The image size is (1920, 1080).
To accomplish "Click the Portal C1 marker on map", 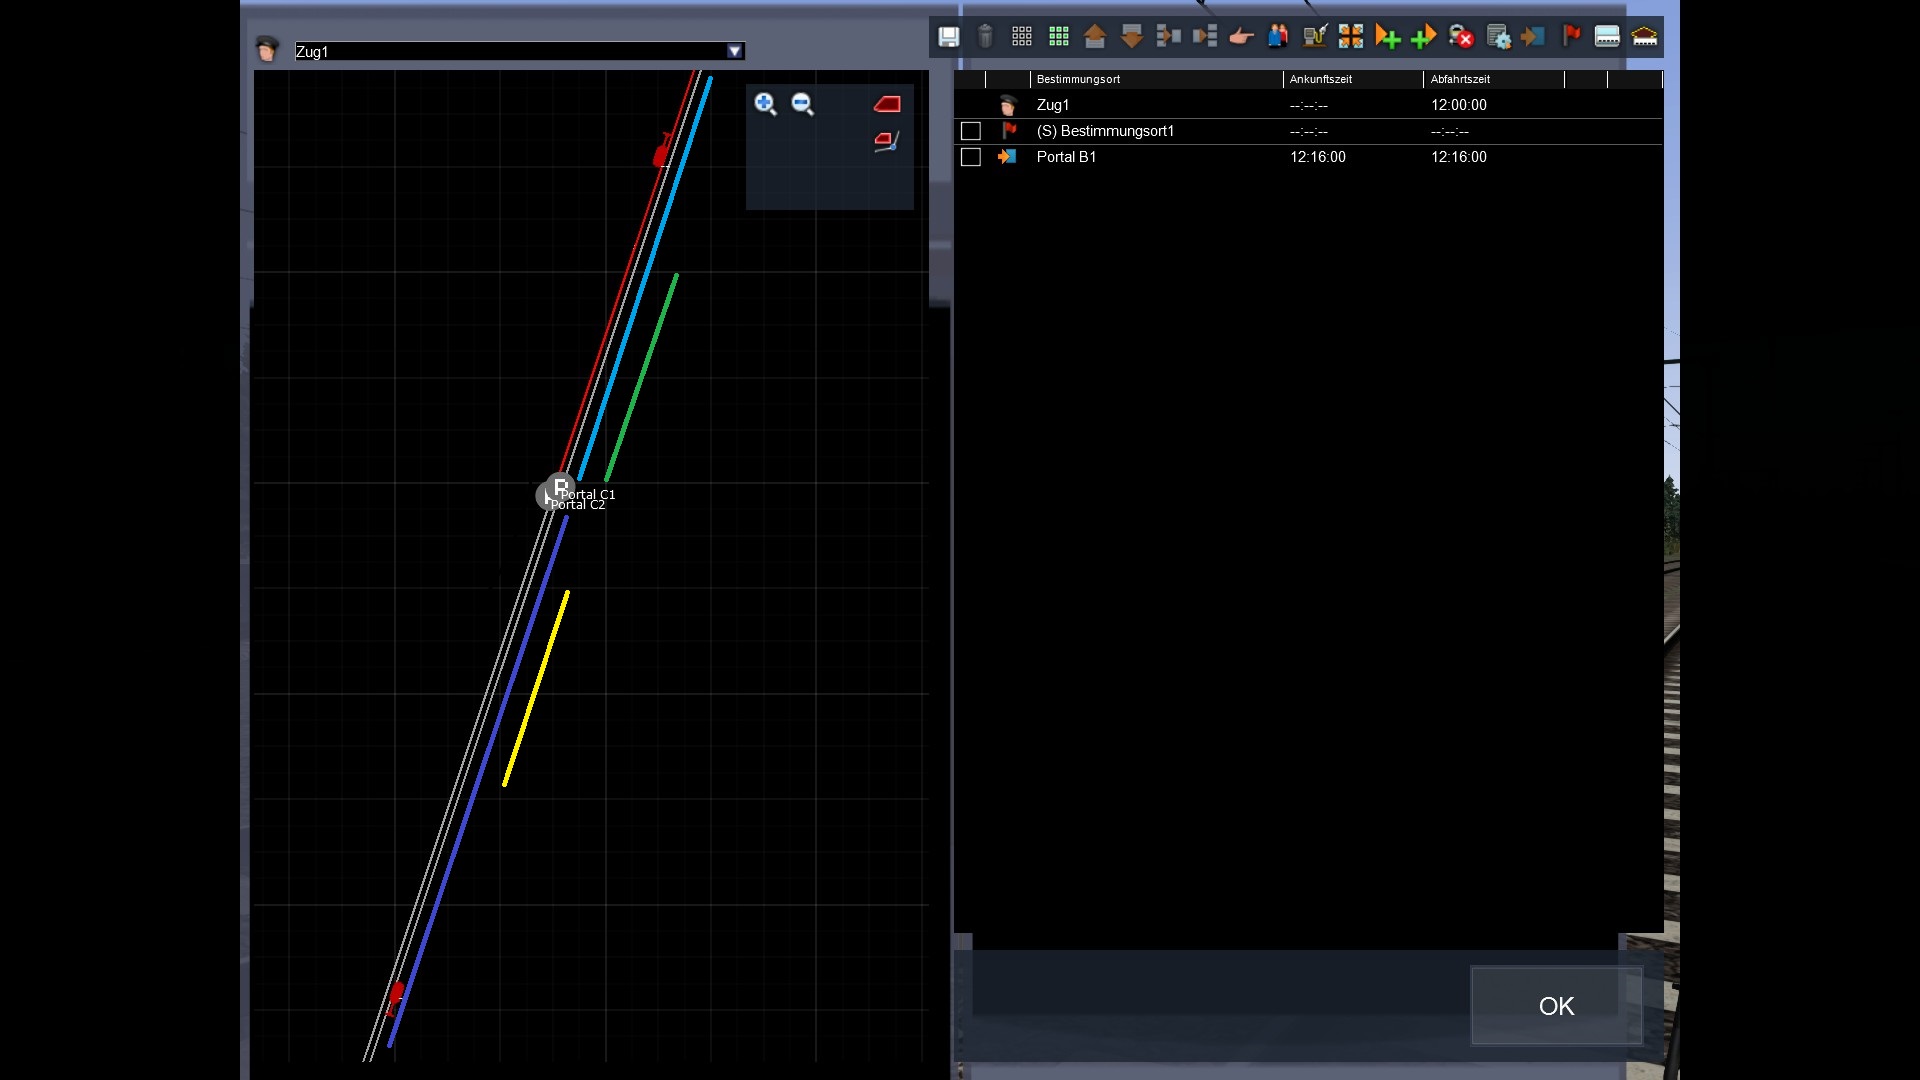I will [x=561, y=485].
